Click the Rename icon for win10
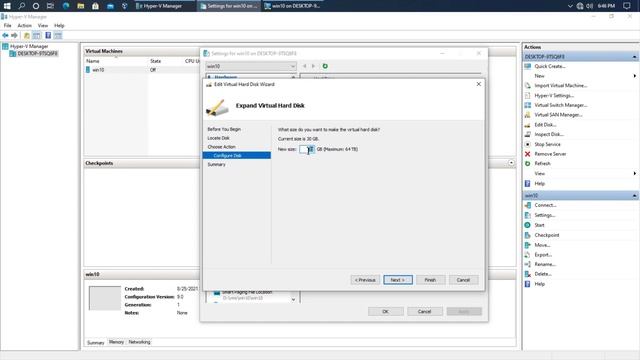This screenshot has height=360, width=640. (528, 264)
